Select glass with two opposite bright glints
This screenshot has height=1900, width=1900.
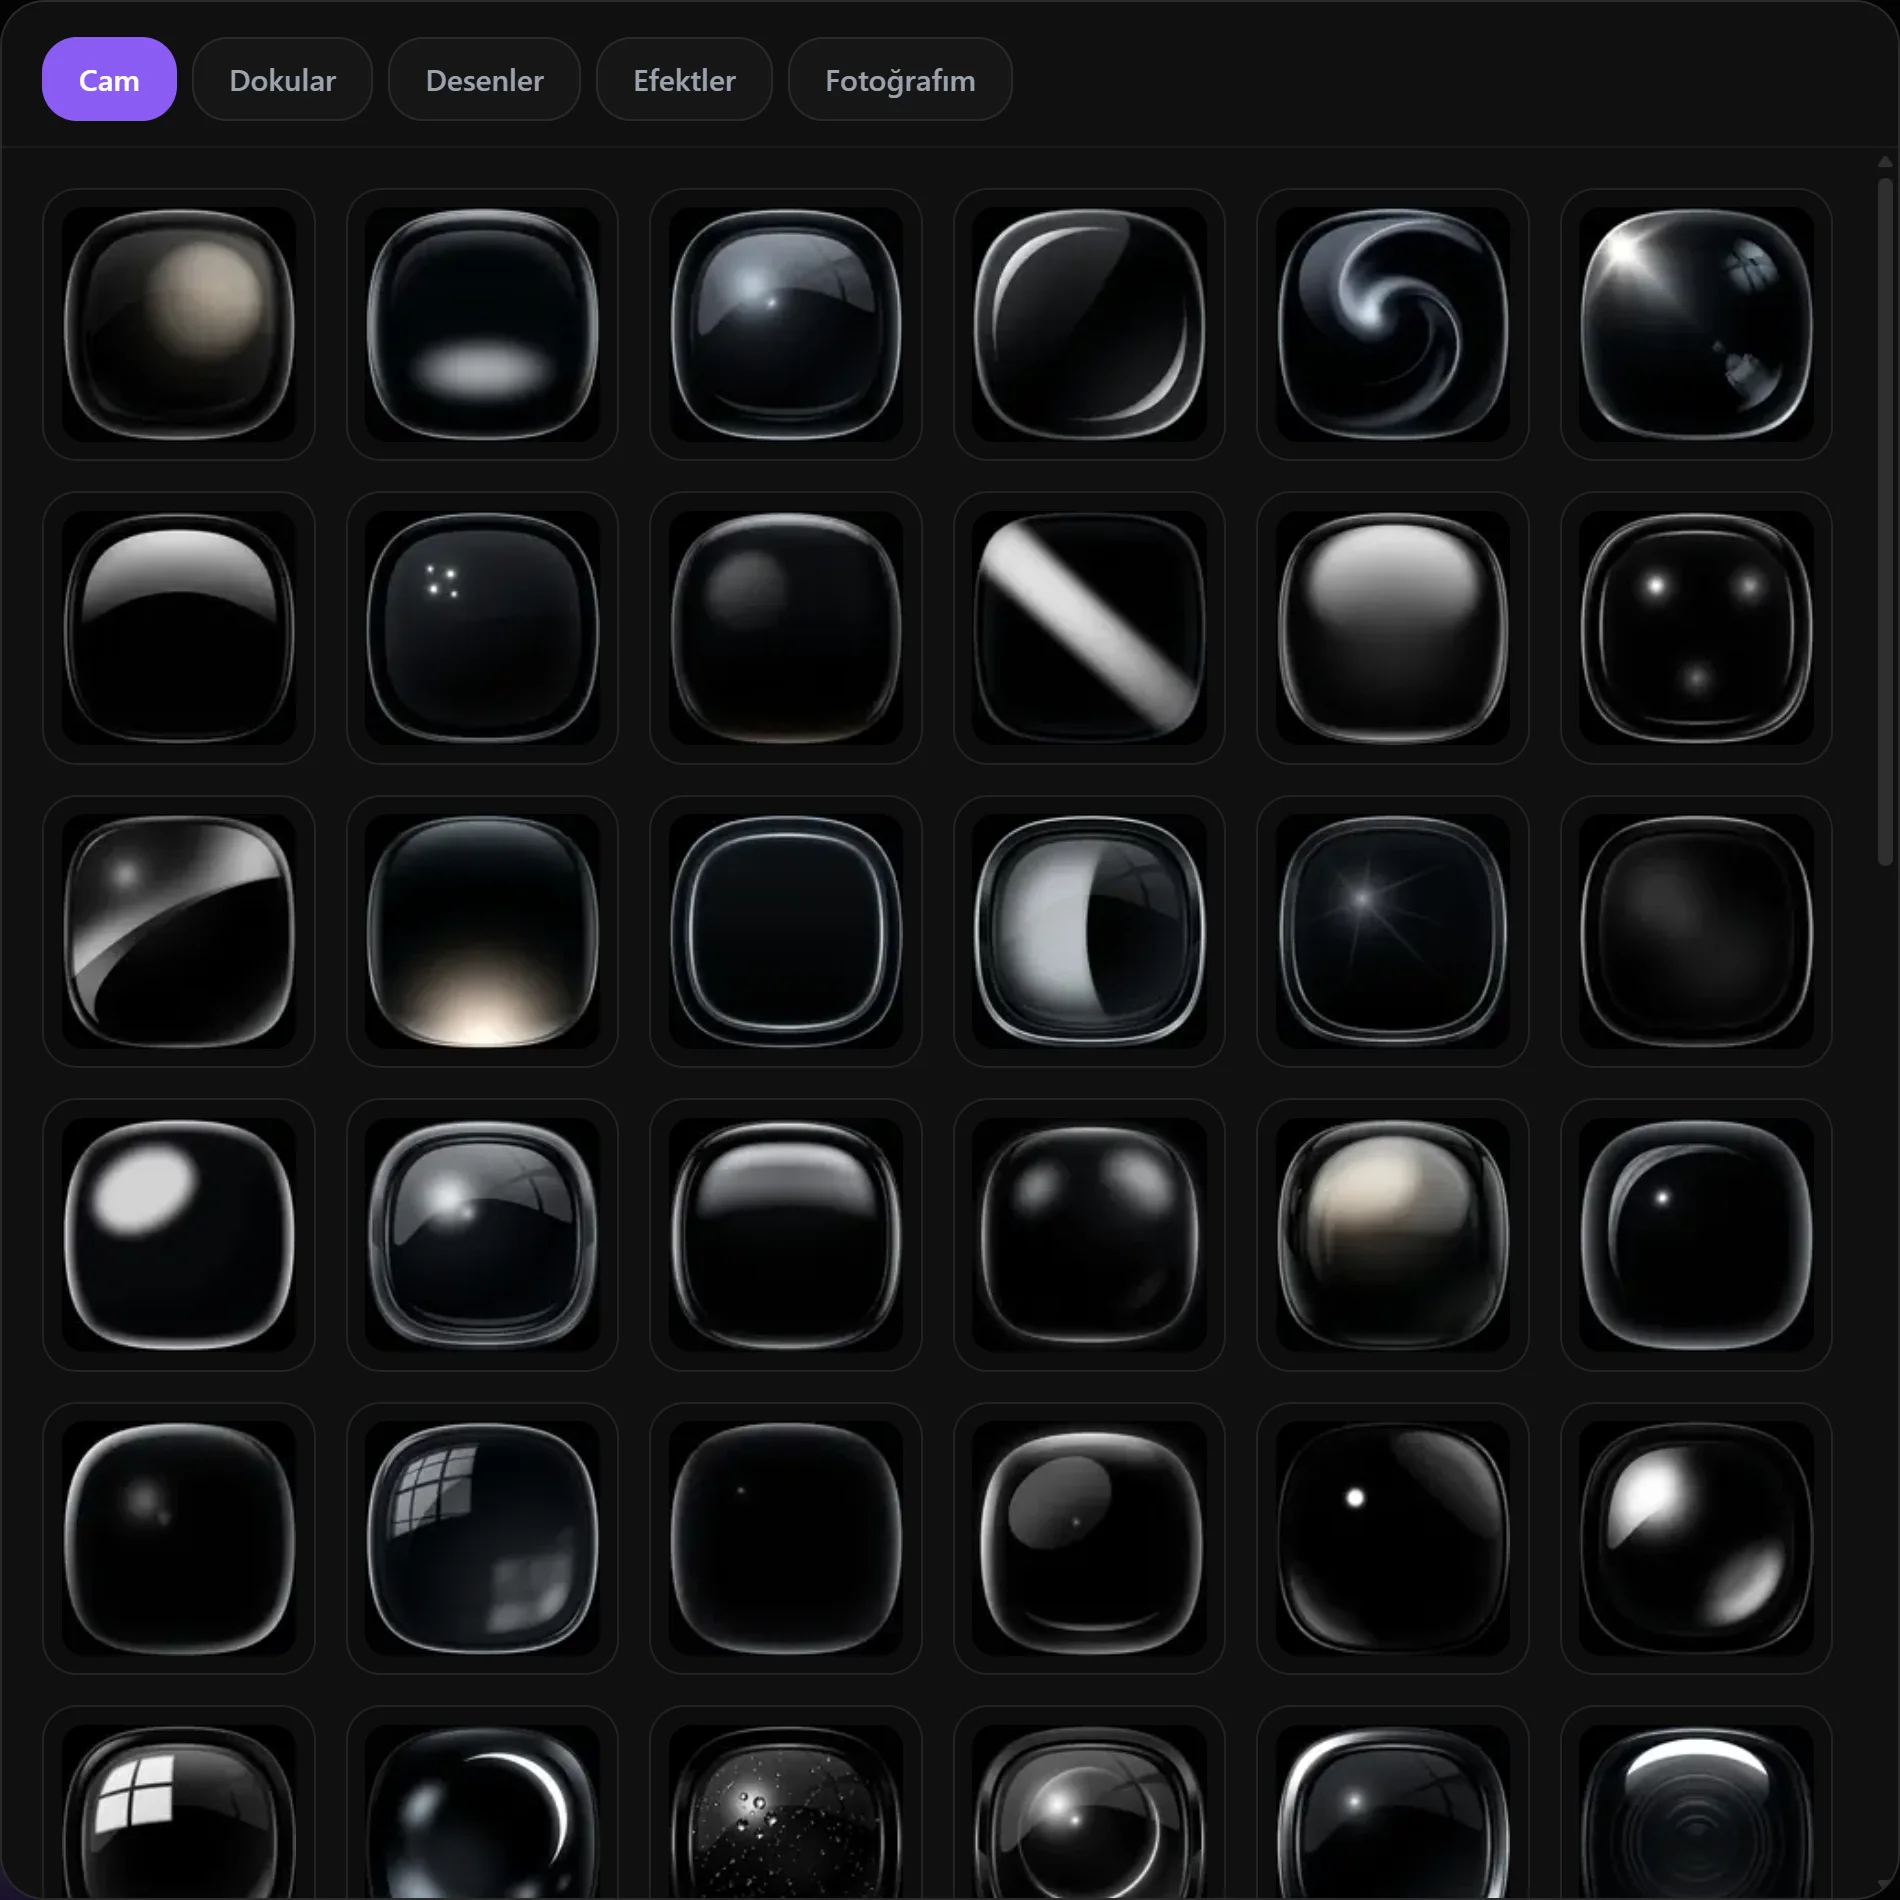click(1696, 1538)
